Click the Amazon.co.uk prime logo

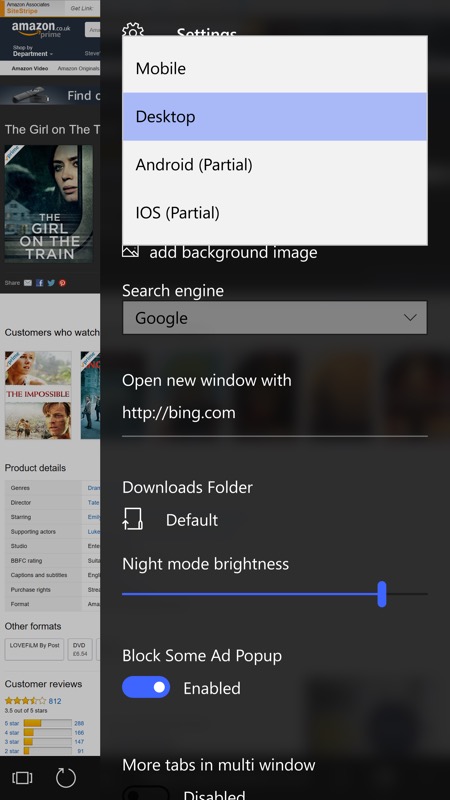point(41,29)
